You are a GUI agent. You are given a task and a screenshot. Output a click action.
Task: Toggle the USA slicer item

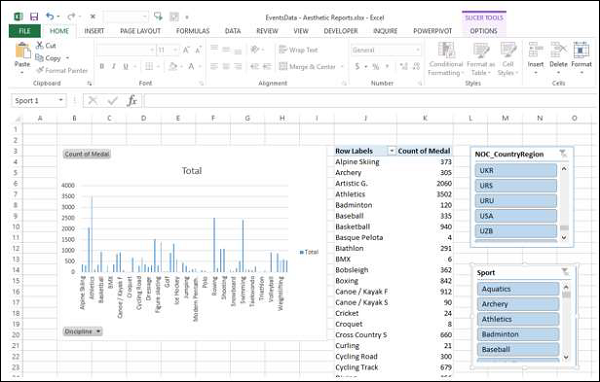pyautogui.click(x=516, y=216)
